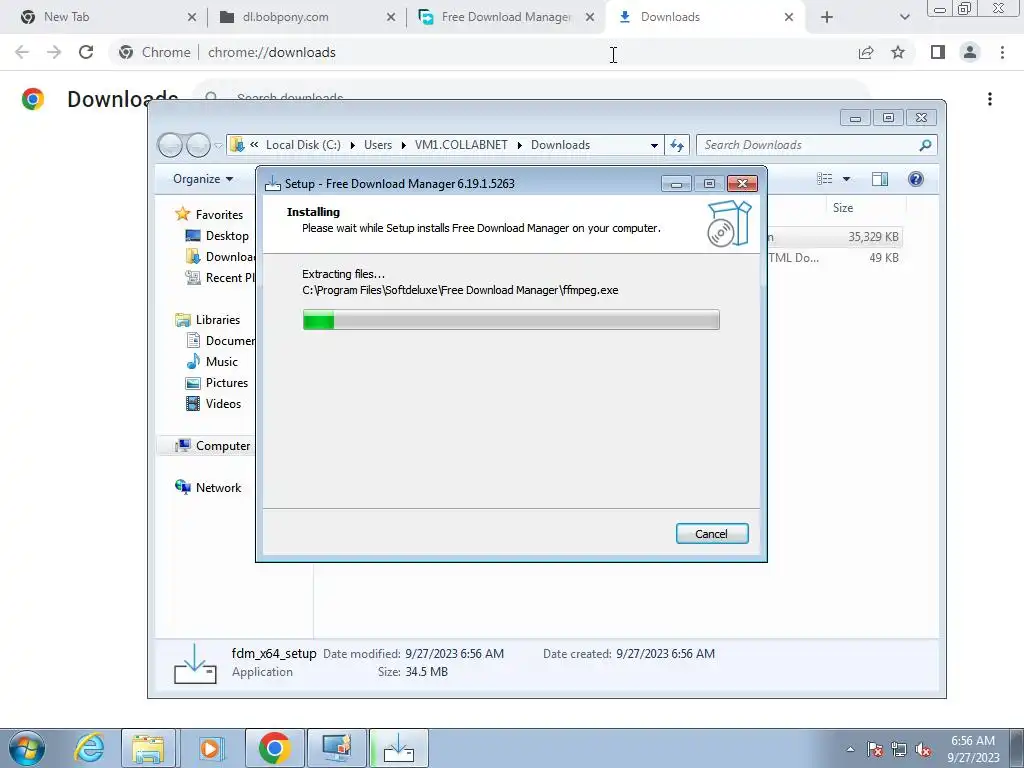Open Explorer view options dropdown arrow
This screenshot has width=1024, height=768.
point(846,179)
